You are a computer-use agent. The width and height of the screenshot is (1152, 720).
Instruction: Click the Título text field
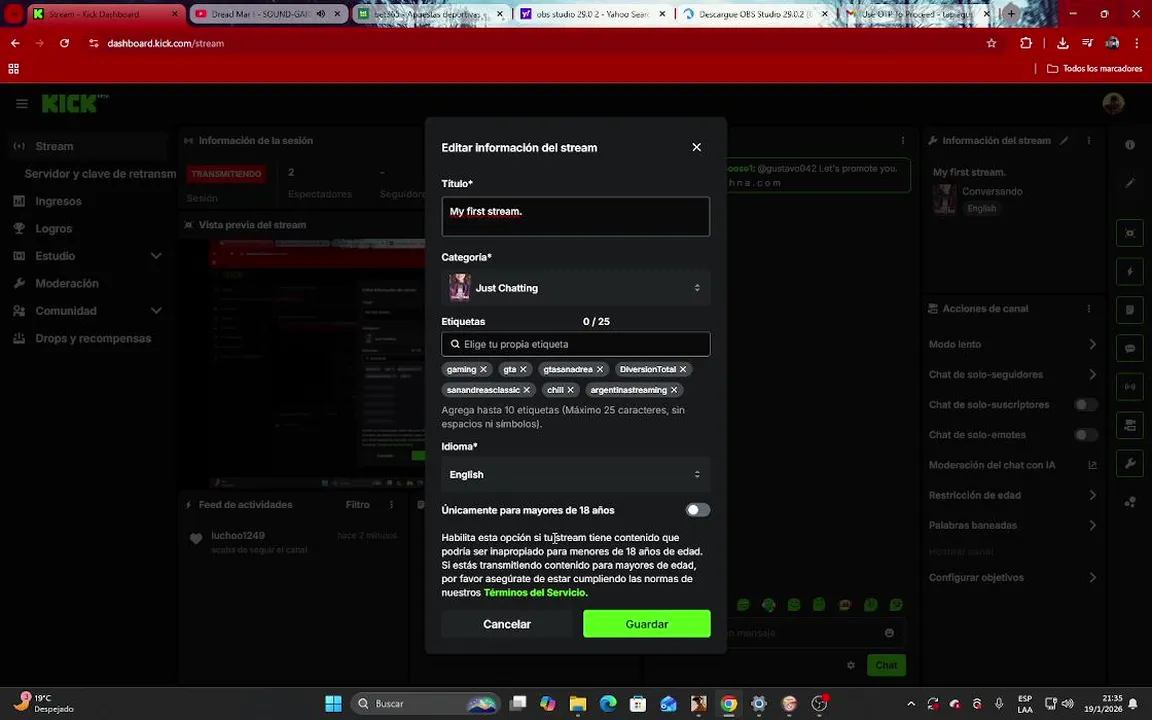coord(575,216)
